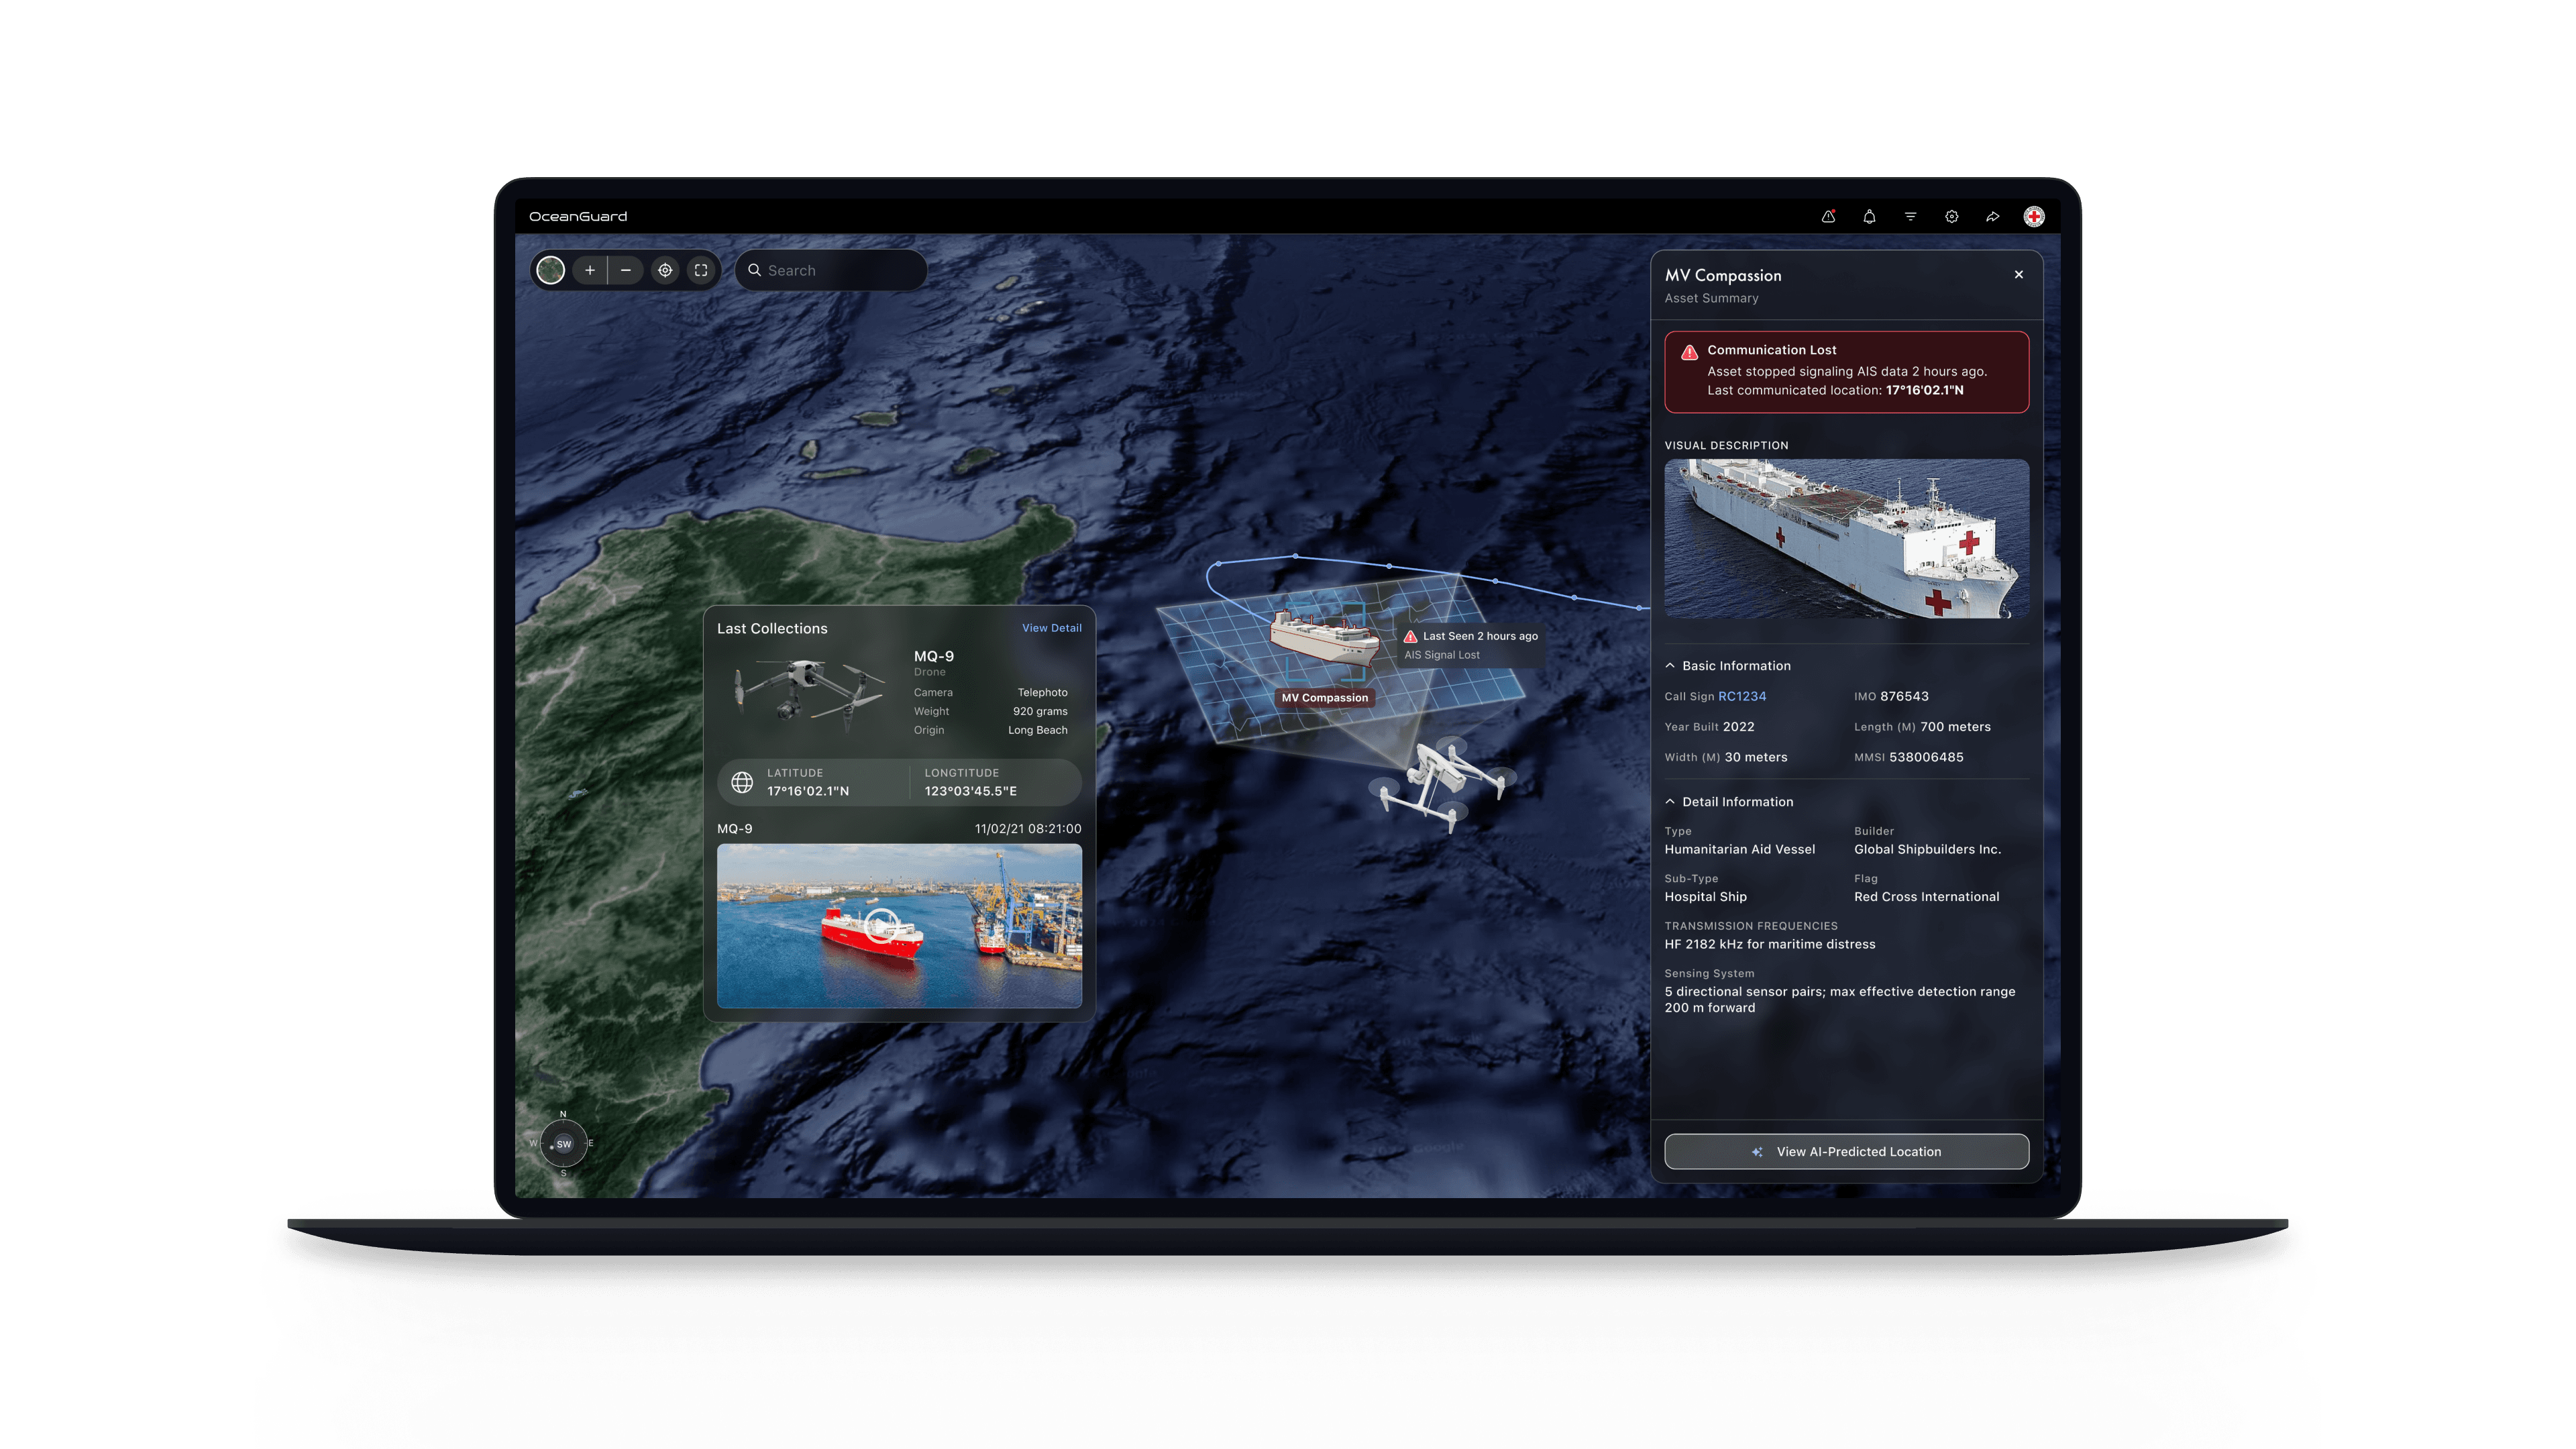Zoom in using the plus map control

590,270
